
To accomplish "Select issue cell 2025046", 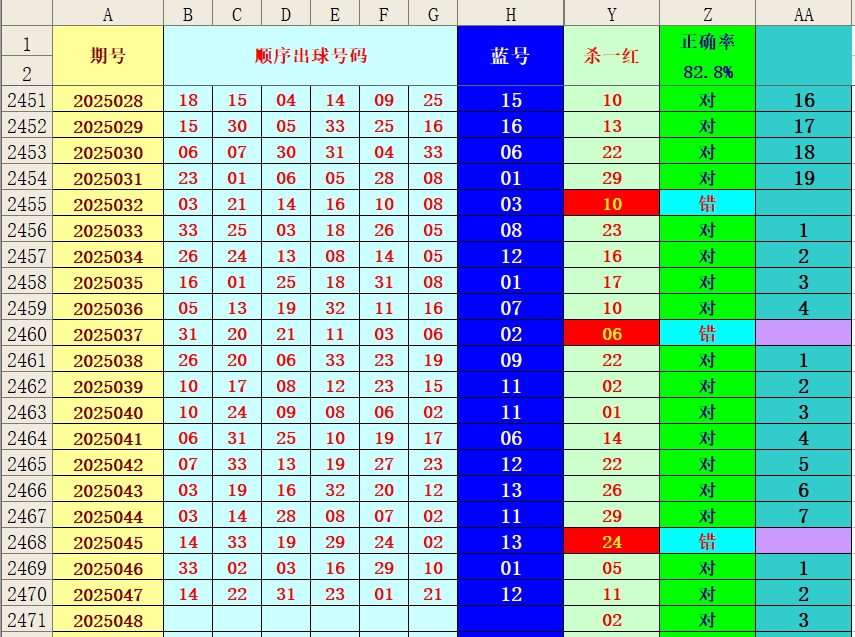I will tap(108, 568).
